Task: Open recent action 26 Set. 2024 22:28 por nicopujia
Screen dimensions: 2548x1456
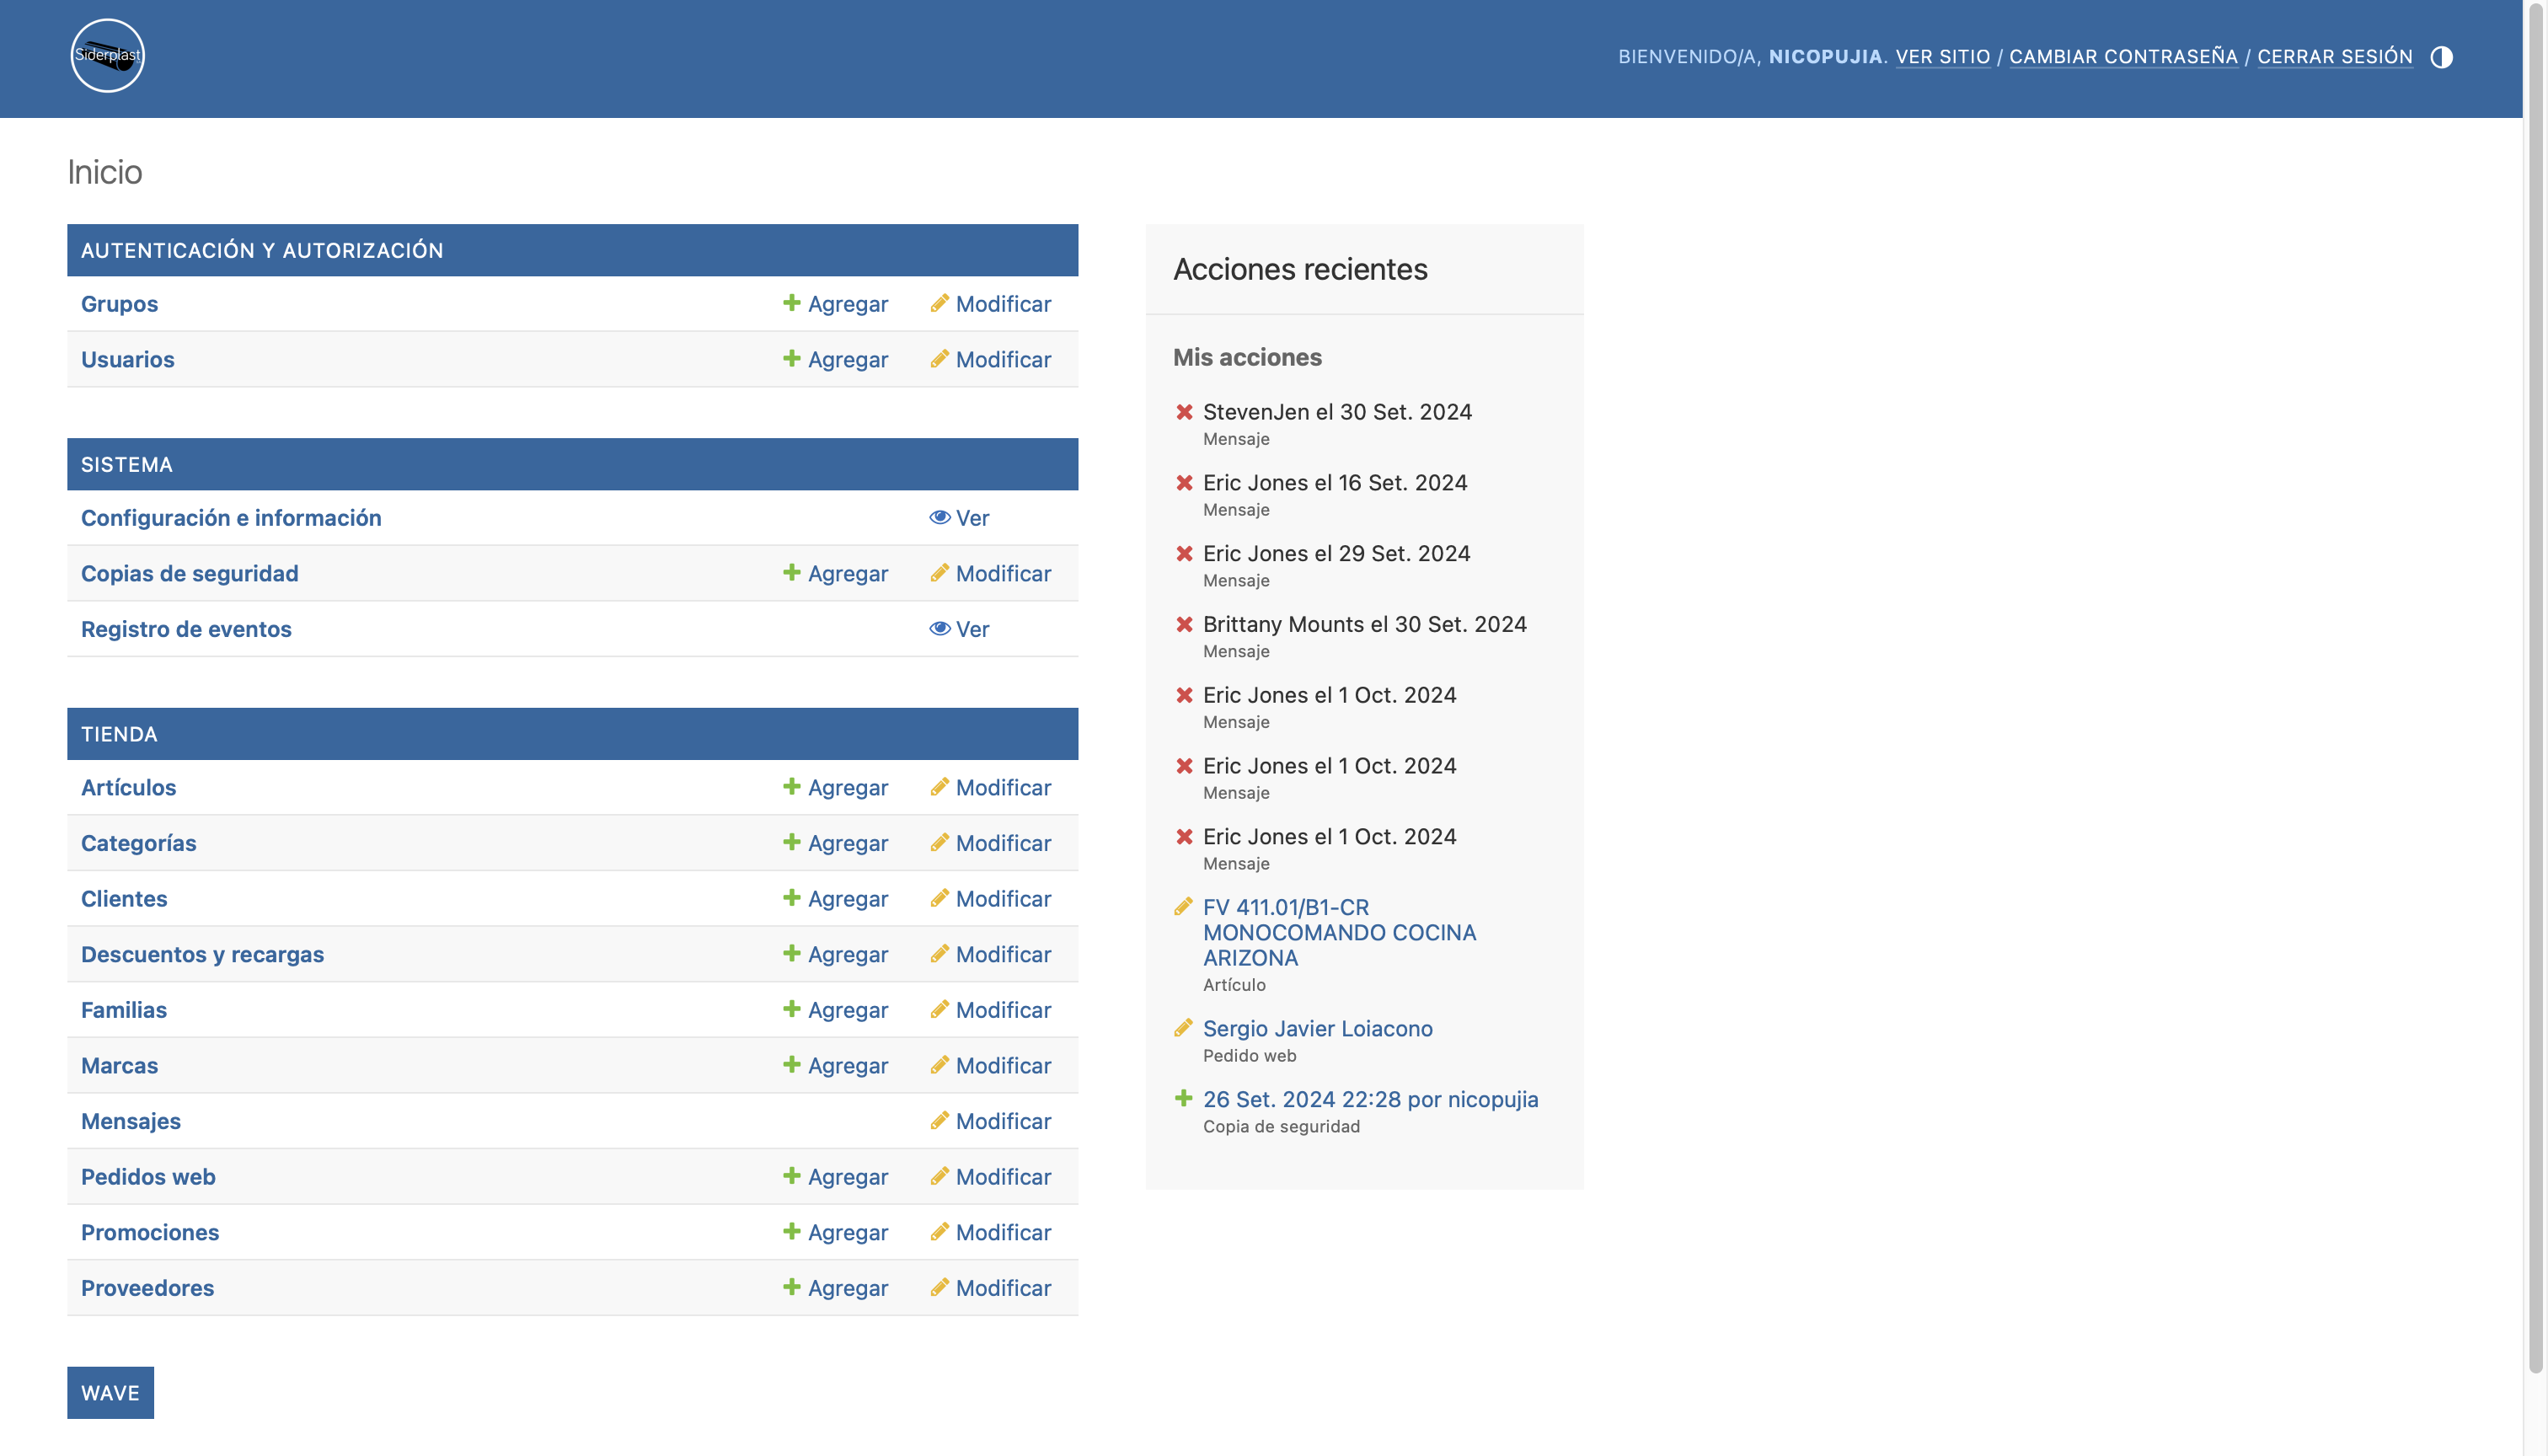Action: 1370,1099
